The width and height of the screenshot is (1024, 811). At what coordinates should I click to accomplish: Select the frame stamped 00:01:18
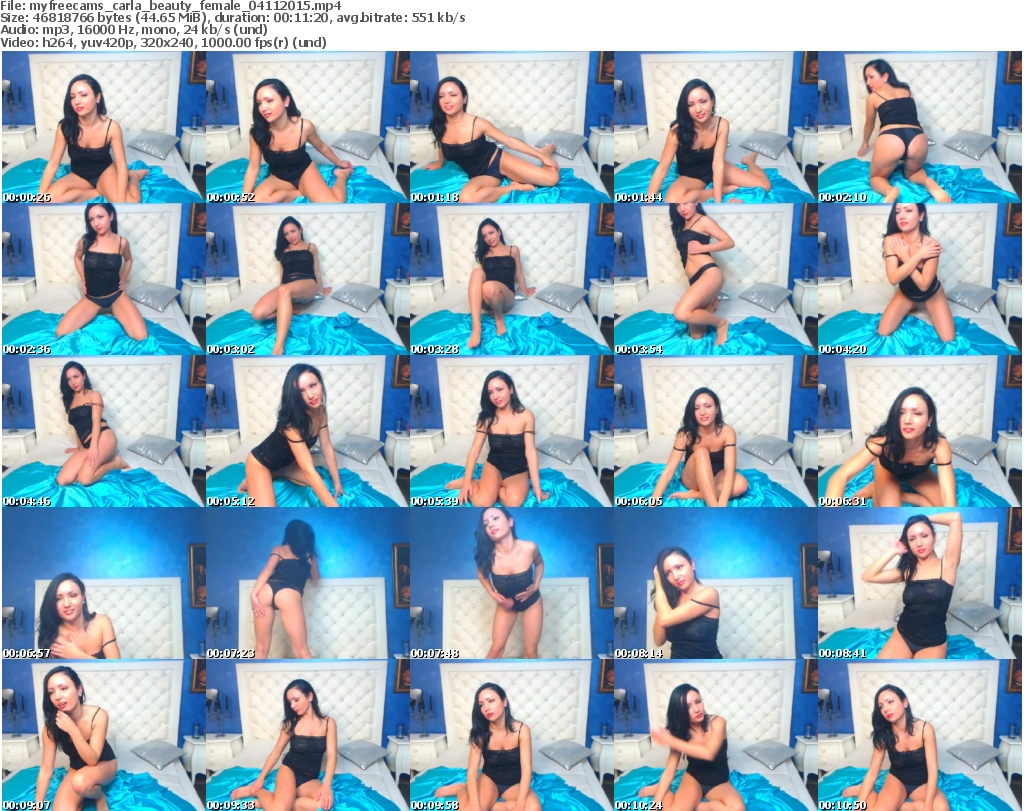click(x=511, y=127)
